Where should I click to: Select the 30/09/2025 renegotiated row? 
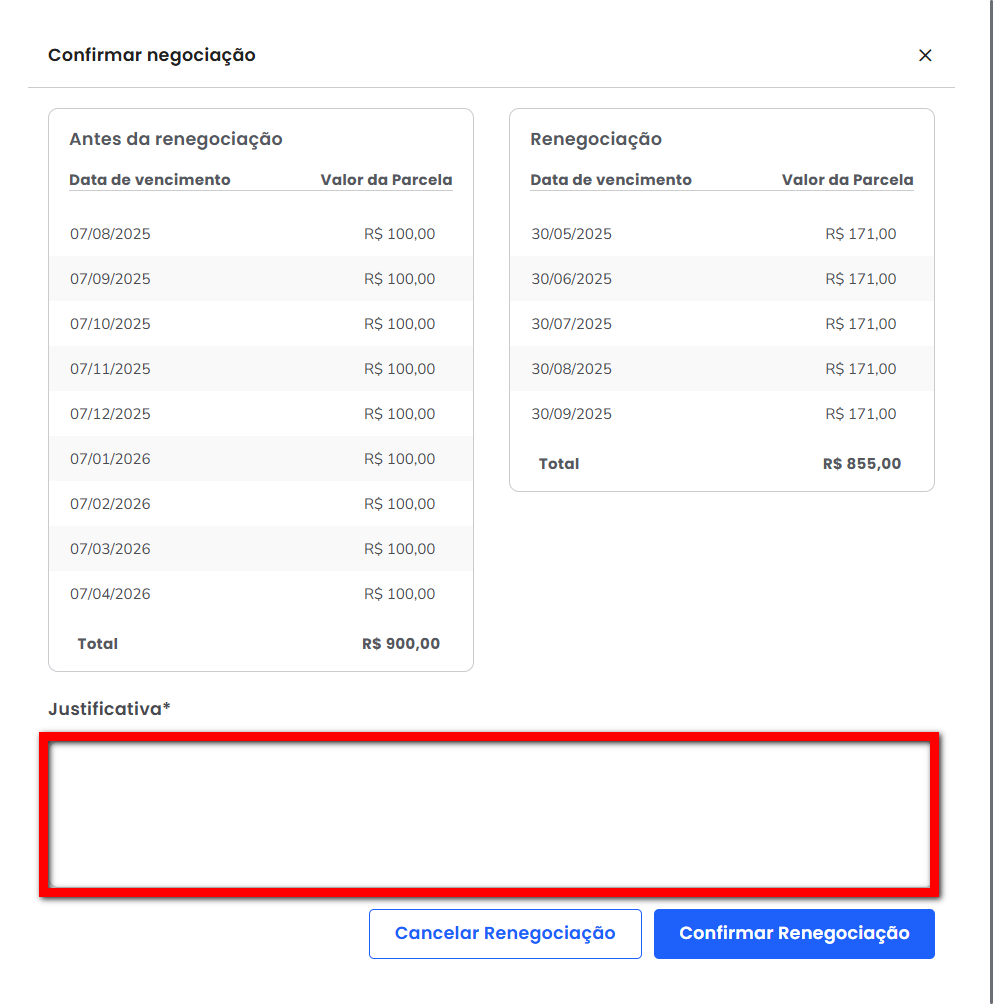click(x=722, y=413)
